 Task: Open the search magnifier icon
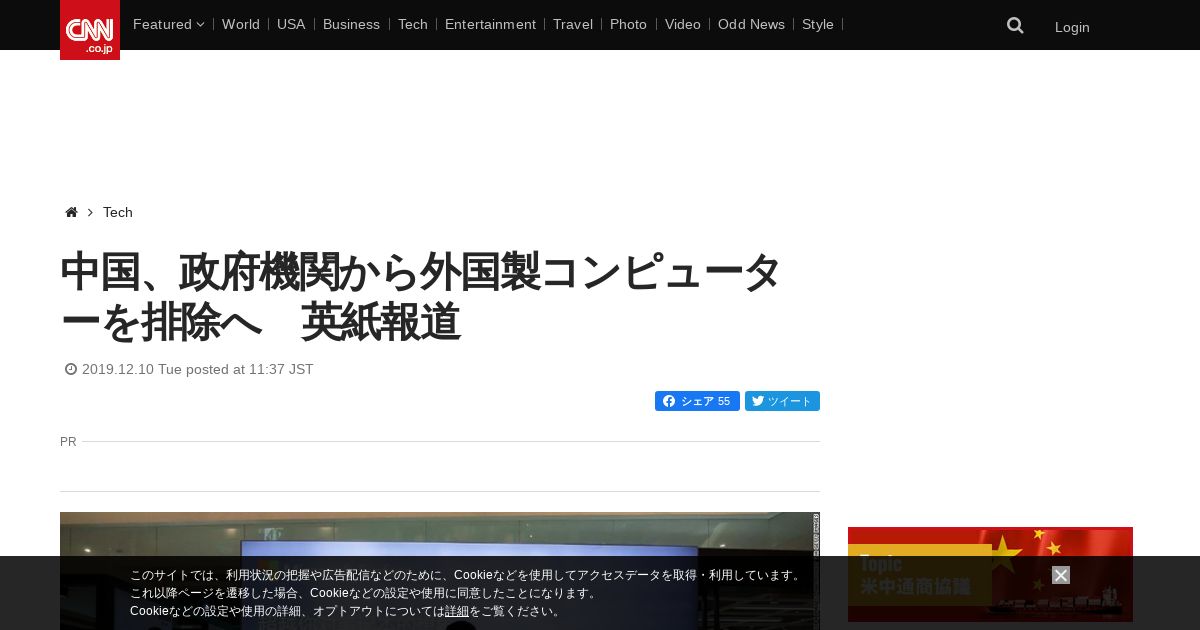pyautogui.click(x=1015, y=26)
